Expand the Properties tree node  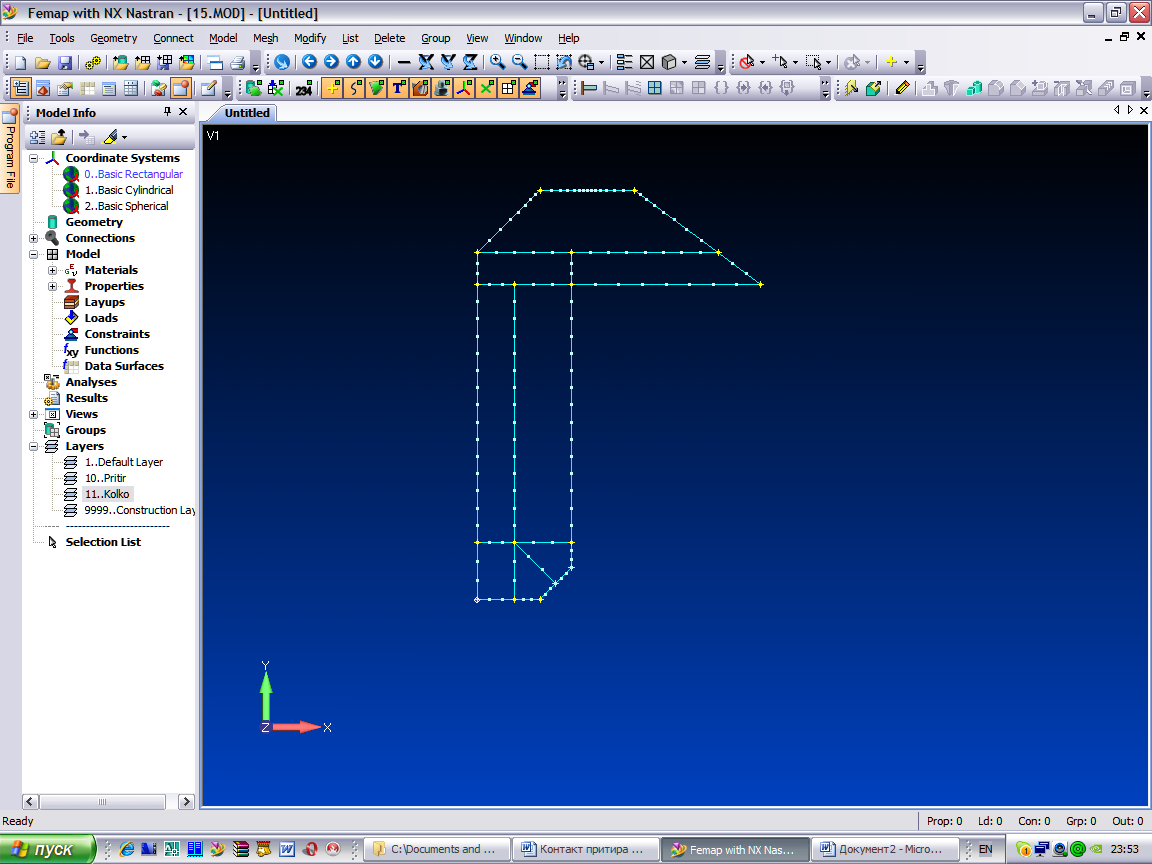coord(52,287)
